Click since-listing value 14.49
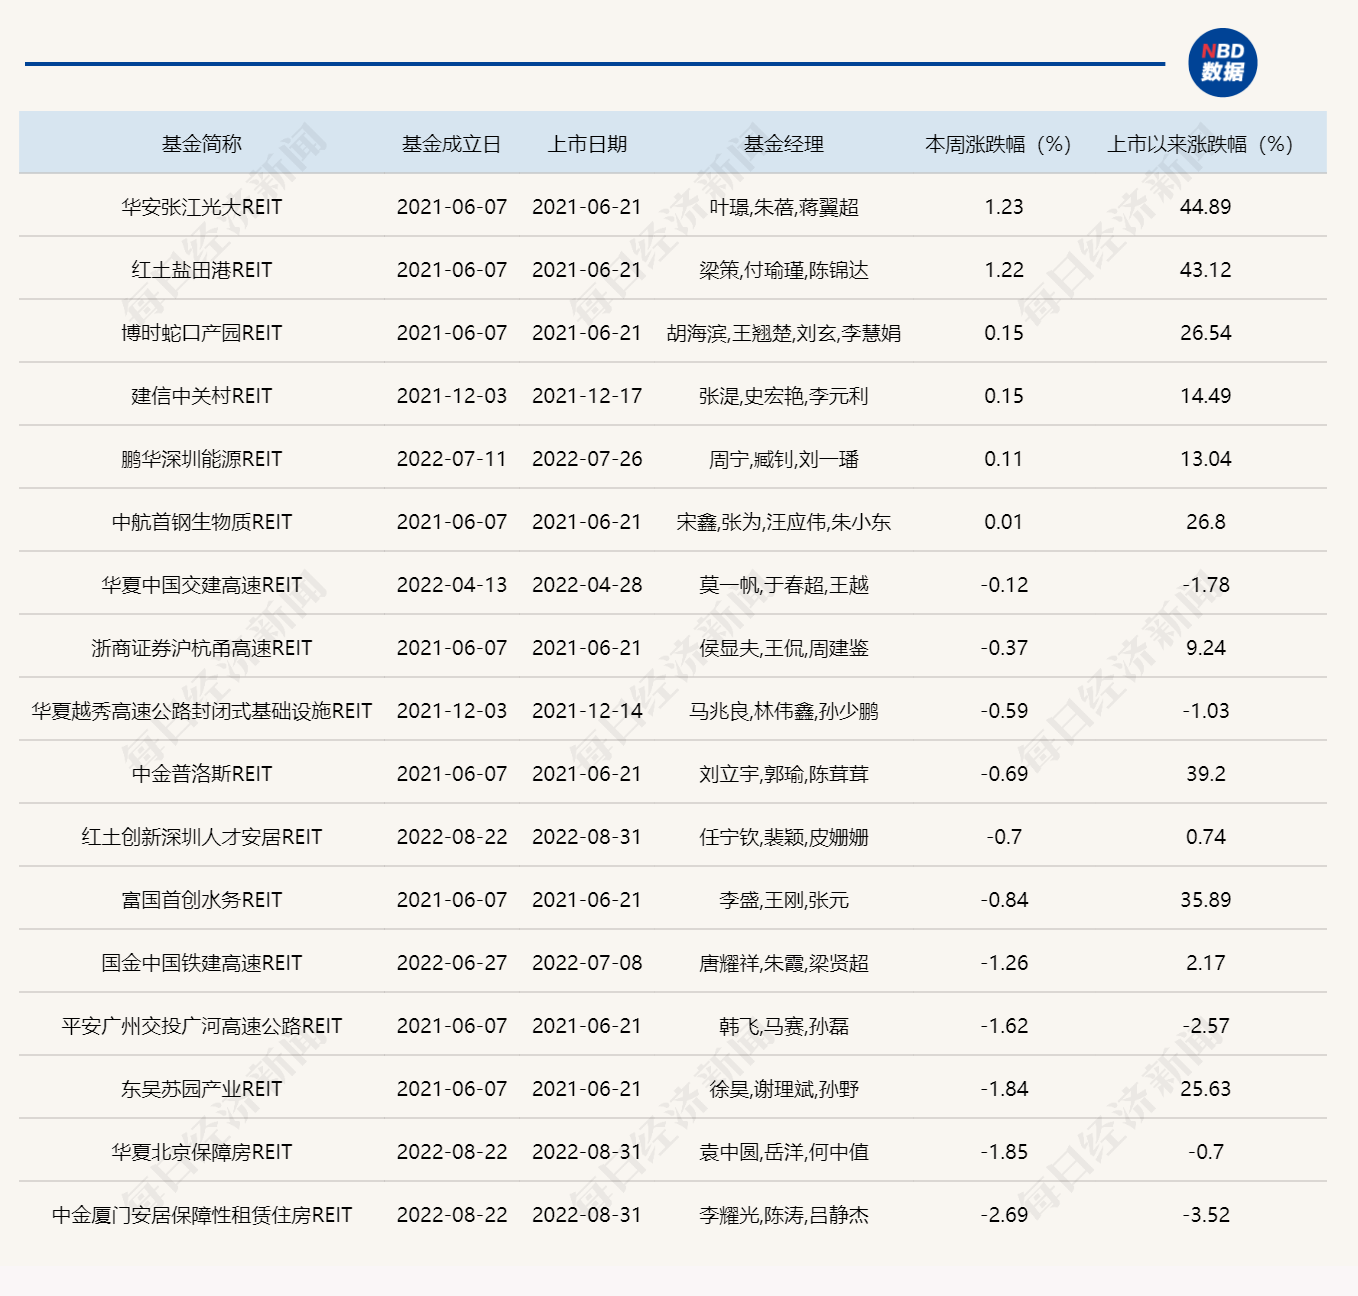 coord(1205,396)
